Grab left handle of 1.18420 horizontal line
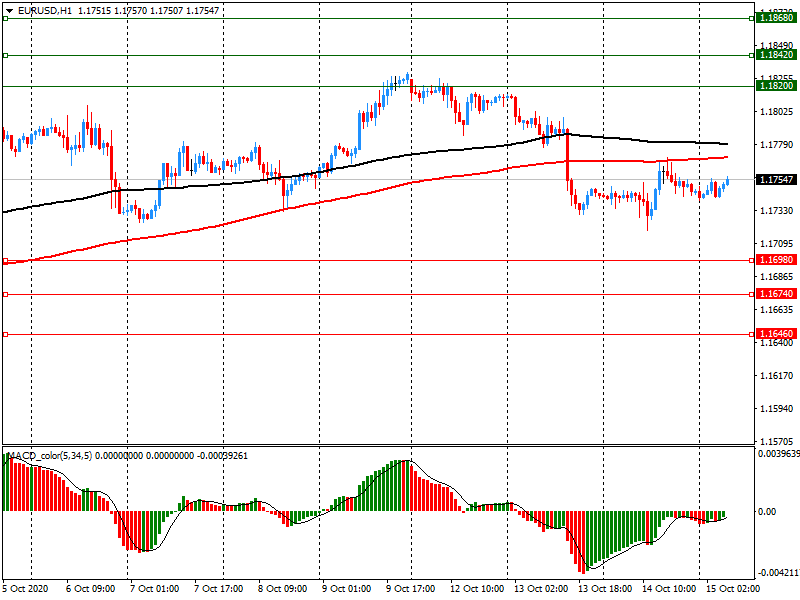Viewport: 800px width, 600px height. (x=6, y=55)
